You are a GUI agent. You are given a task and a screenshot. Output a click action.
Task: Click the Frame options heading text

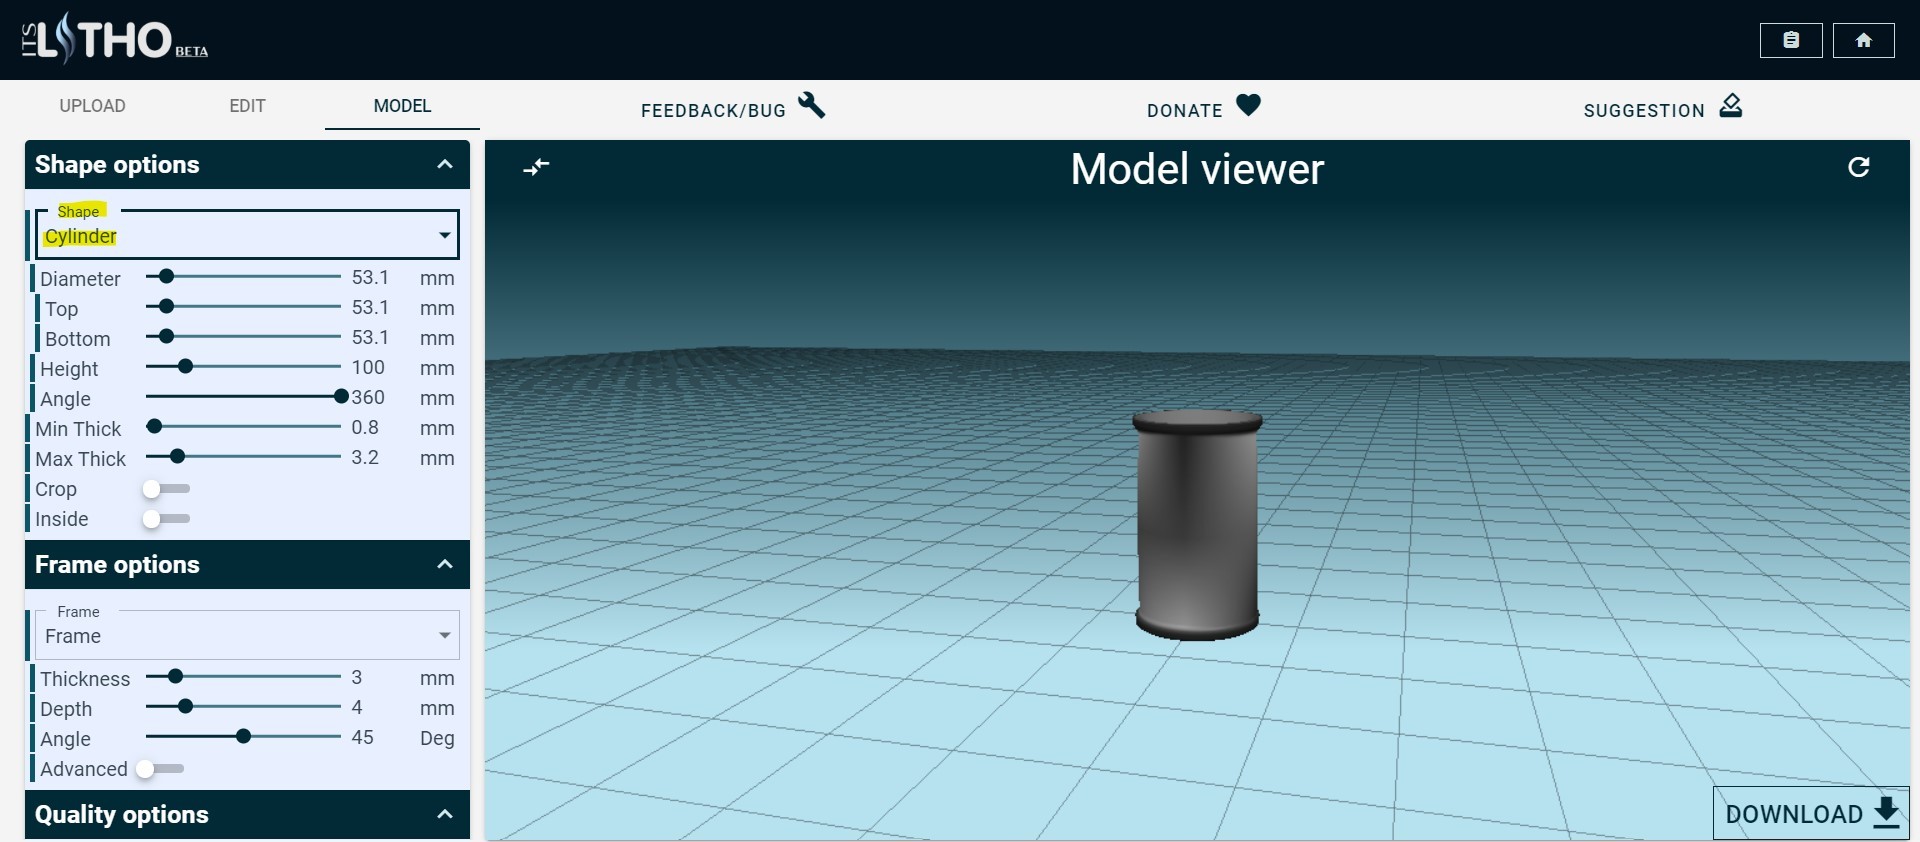coord(117,564)
